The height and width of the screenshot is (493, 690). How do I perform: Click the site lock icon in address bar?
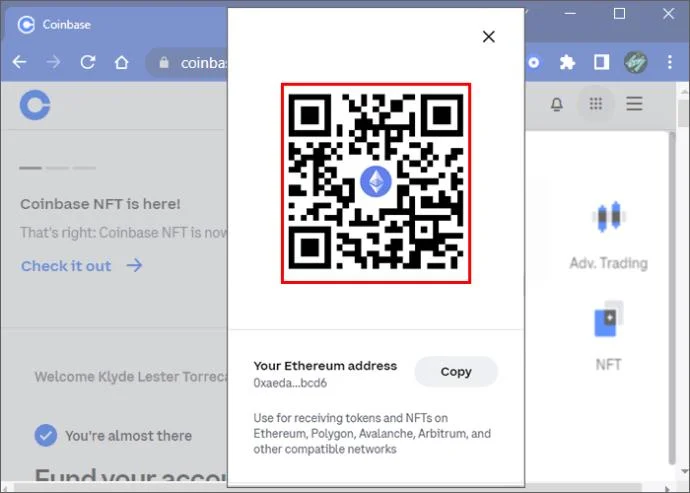[x=164, y=63]
